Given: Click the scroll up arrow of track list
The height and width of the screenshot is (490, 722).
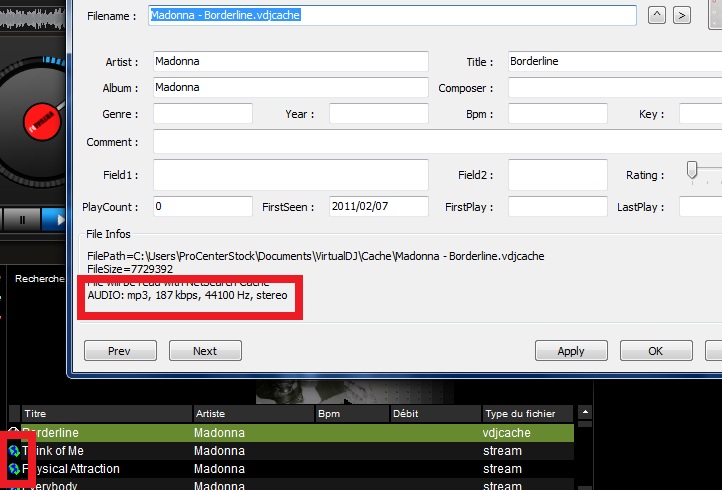Looking at the screenshot, I should tap(585, 412).
